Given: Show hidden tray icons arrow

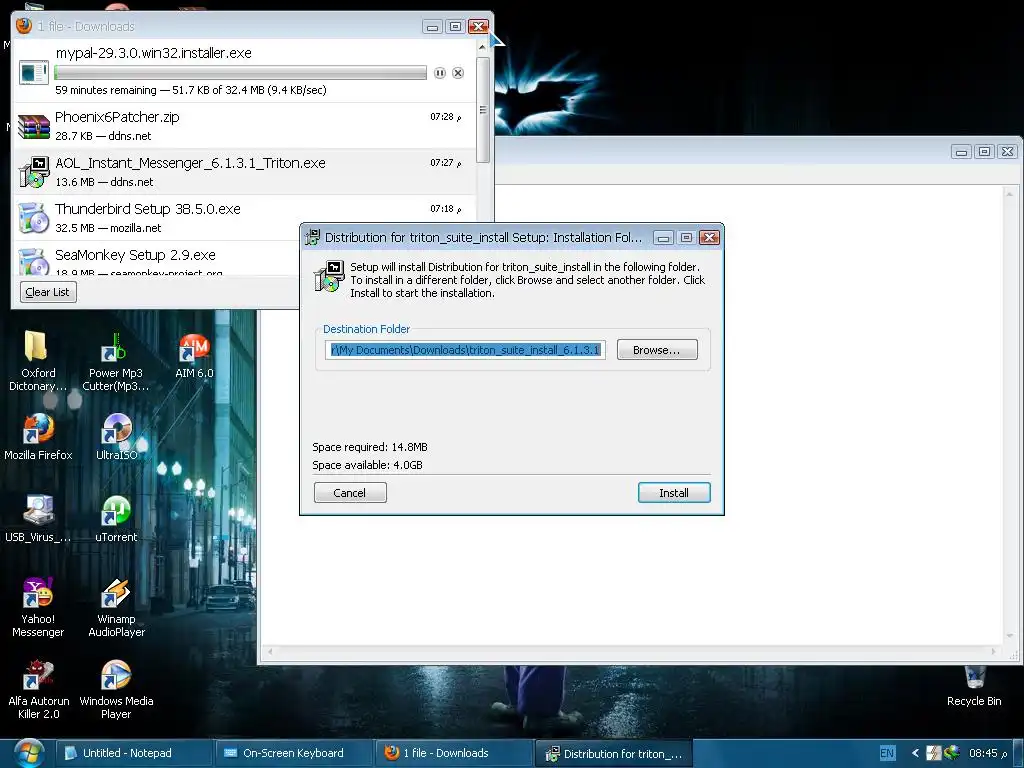Looking at the screenshot, I should tap(914, 753).
